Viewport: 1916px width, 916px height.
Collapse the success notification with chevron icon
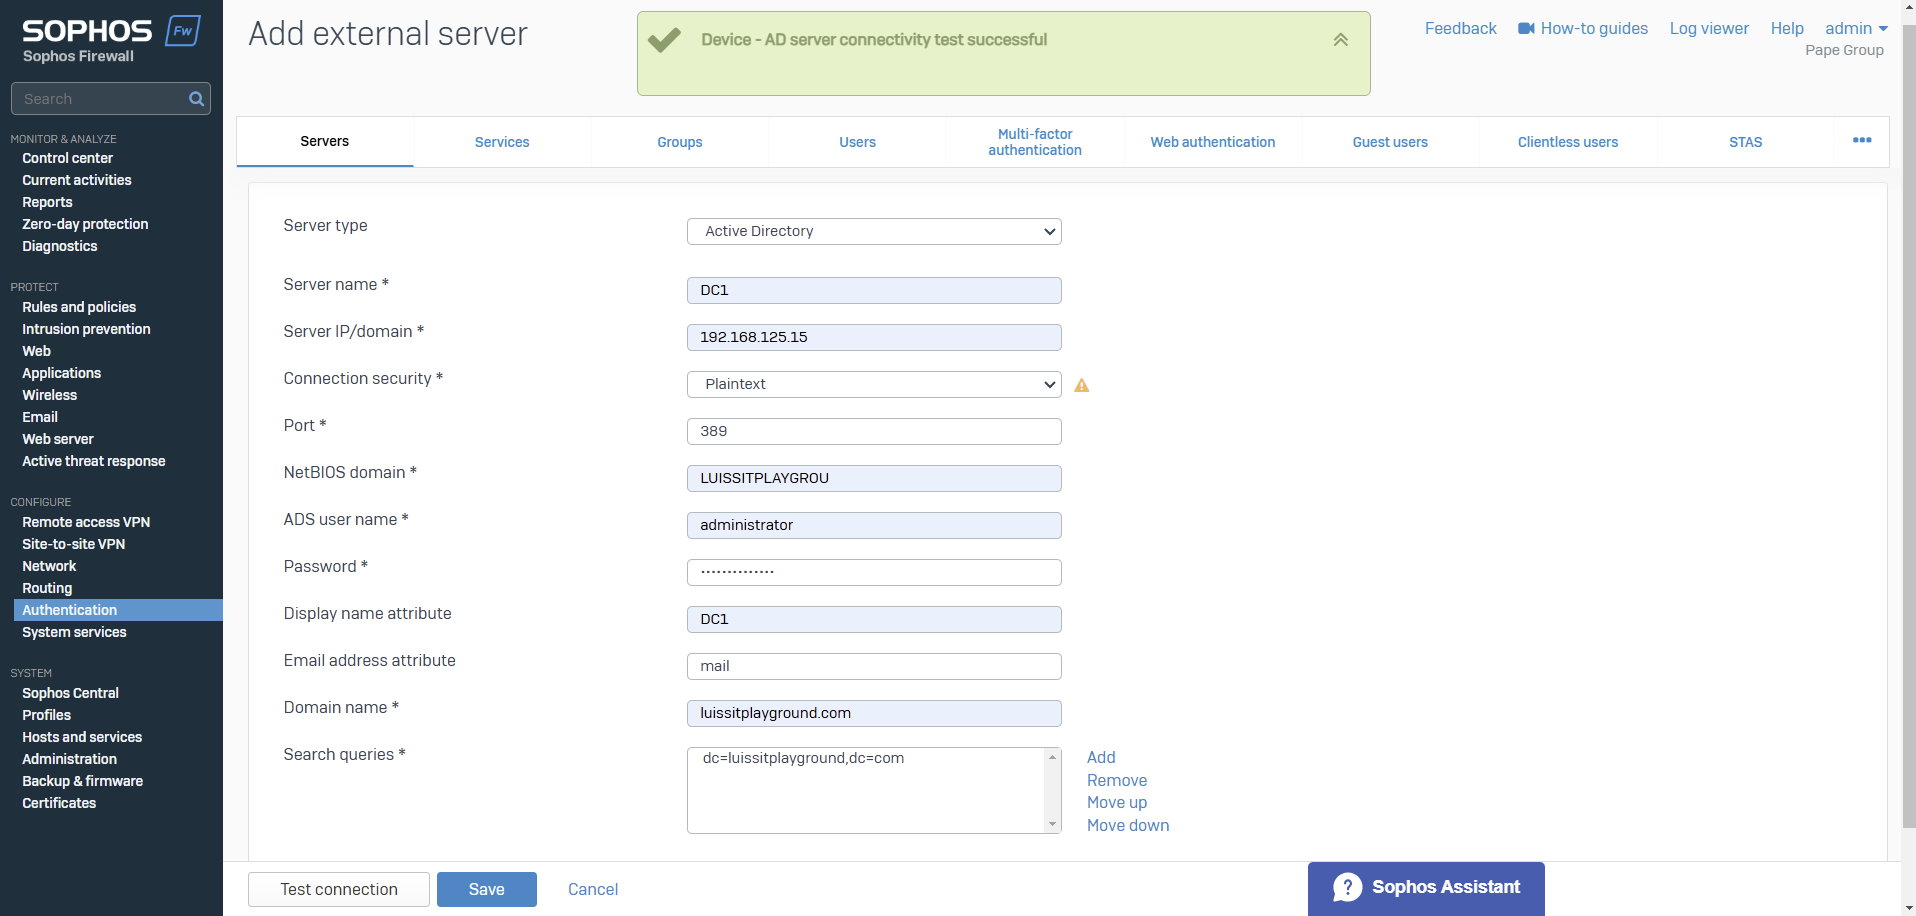[1340, 40]
